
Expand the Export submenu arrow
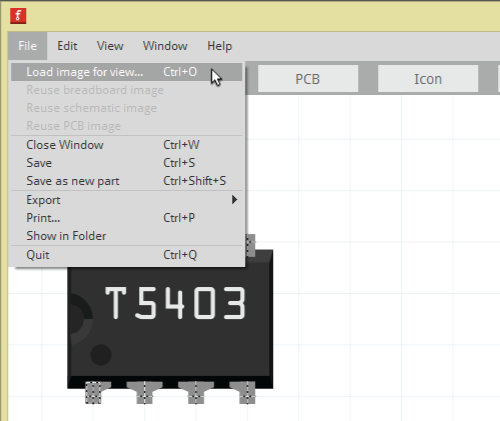click(x=234, y=200)
